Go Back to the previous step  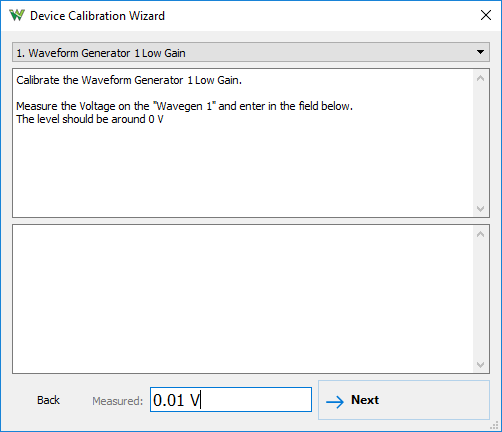[48, 400]
